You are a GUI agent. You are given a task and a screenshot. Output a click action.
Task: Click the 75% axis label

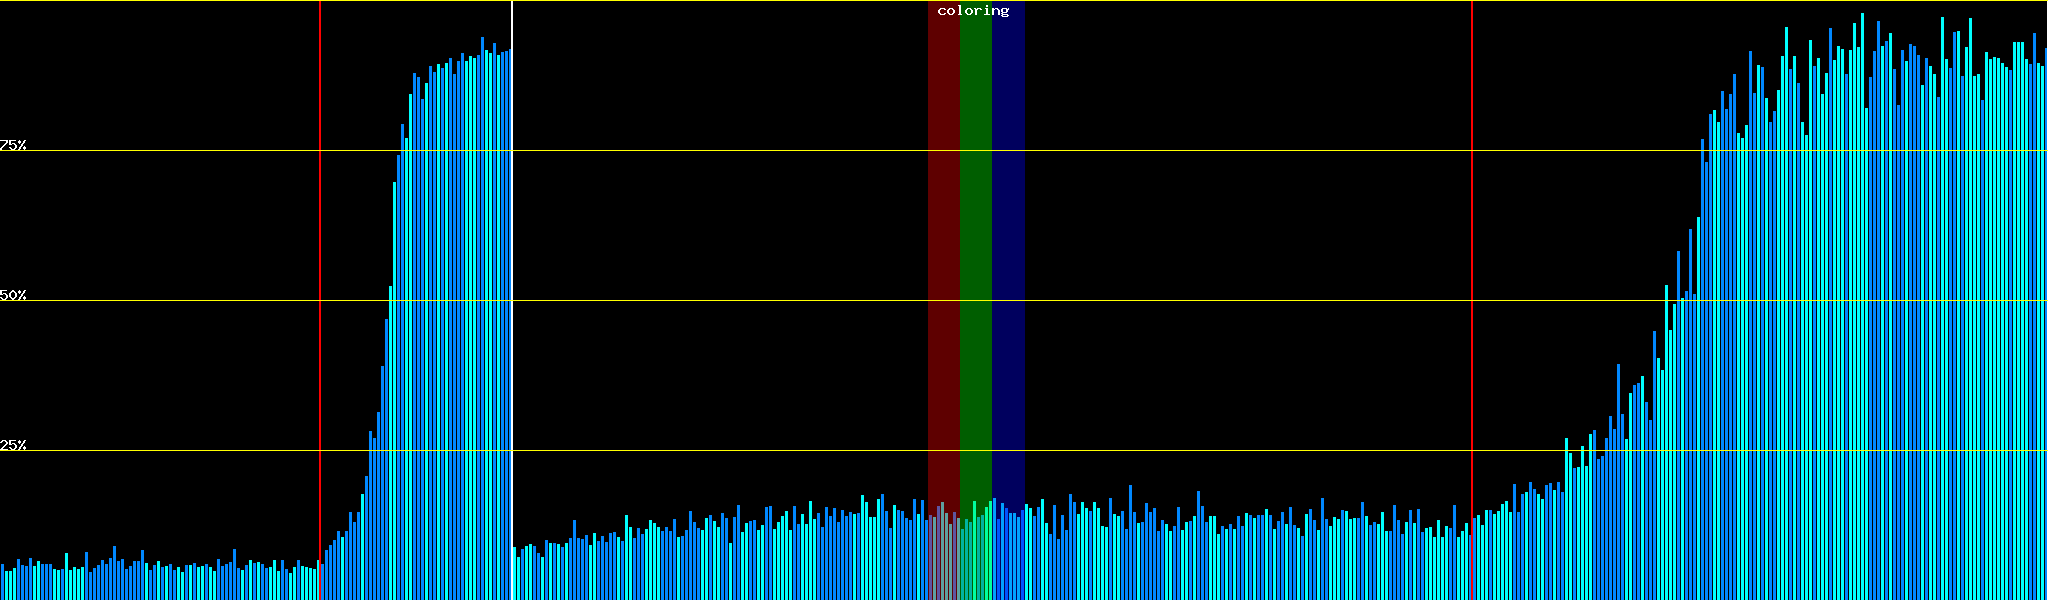[13, 145]
